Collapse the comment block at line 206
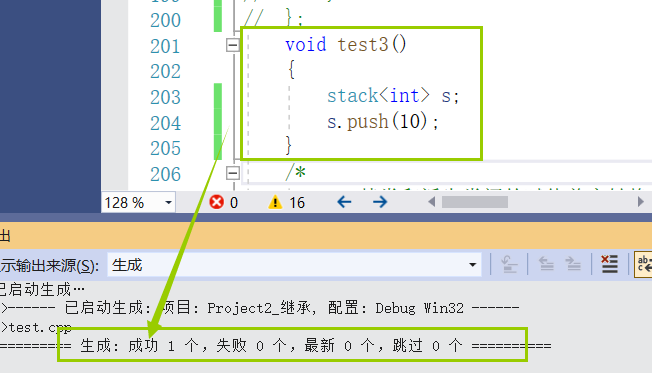Image resolution: width=652 pixels, height=373 pixels. pos(233,173)
